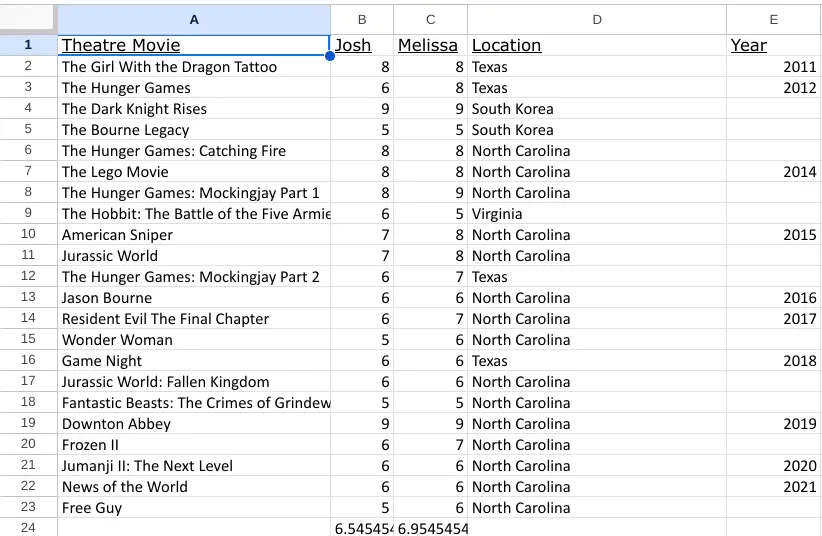This screenshot has height=536, width=822.
Task: Click Melissa's rating 5 for The Hobbit
Action: click(x=430, y=213)
